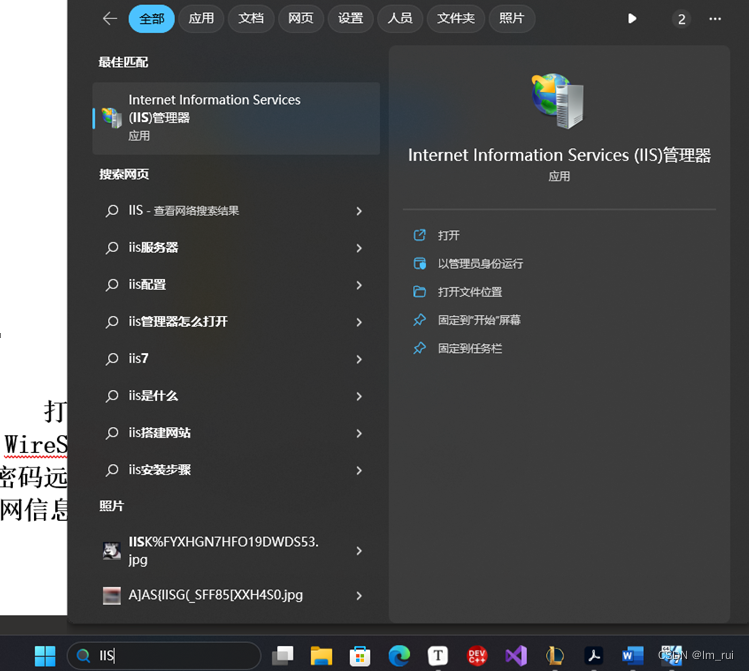This screenshot has height=671, width=749.
Task: Switch to the 照片 filter tab
Action: pos(512,19)
